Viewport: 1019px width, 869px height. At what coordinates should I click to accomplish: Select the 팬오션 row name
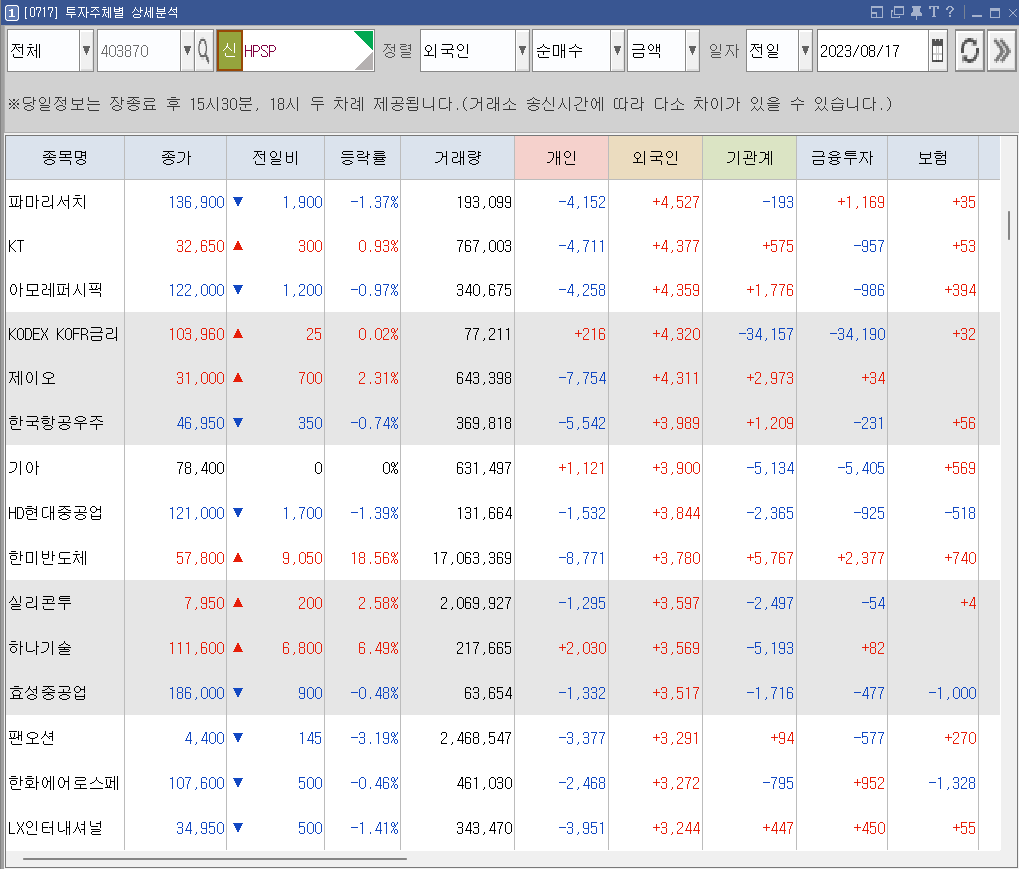tap(31, 738)
